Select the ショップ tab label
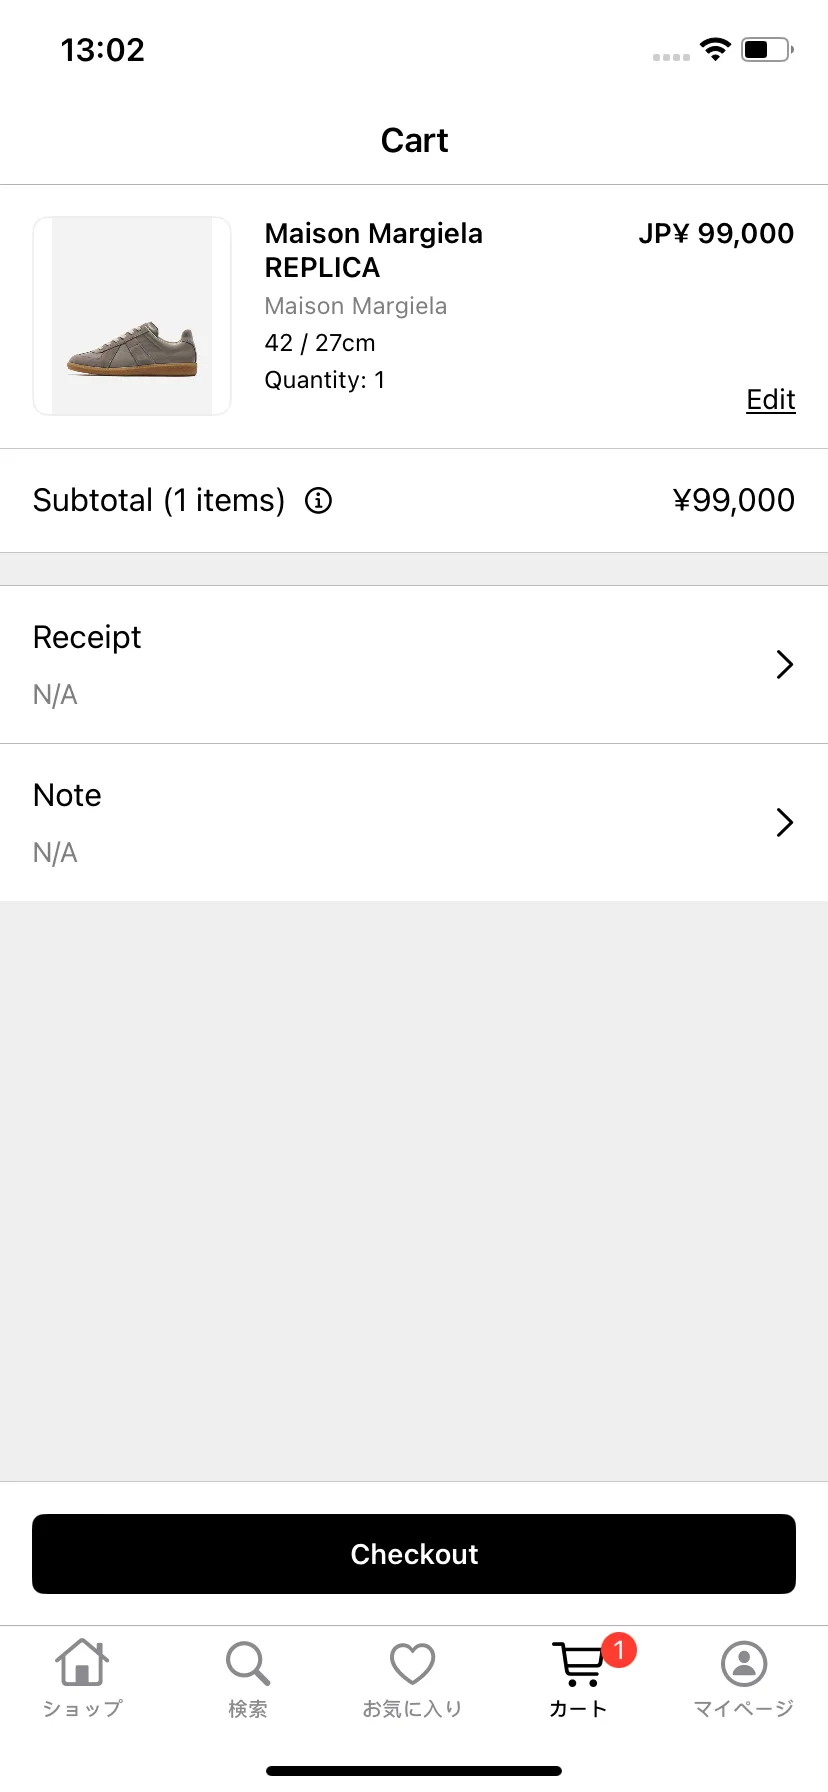Screen dimensions: 828x1792 point(82,1708)
